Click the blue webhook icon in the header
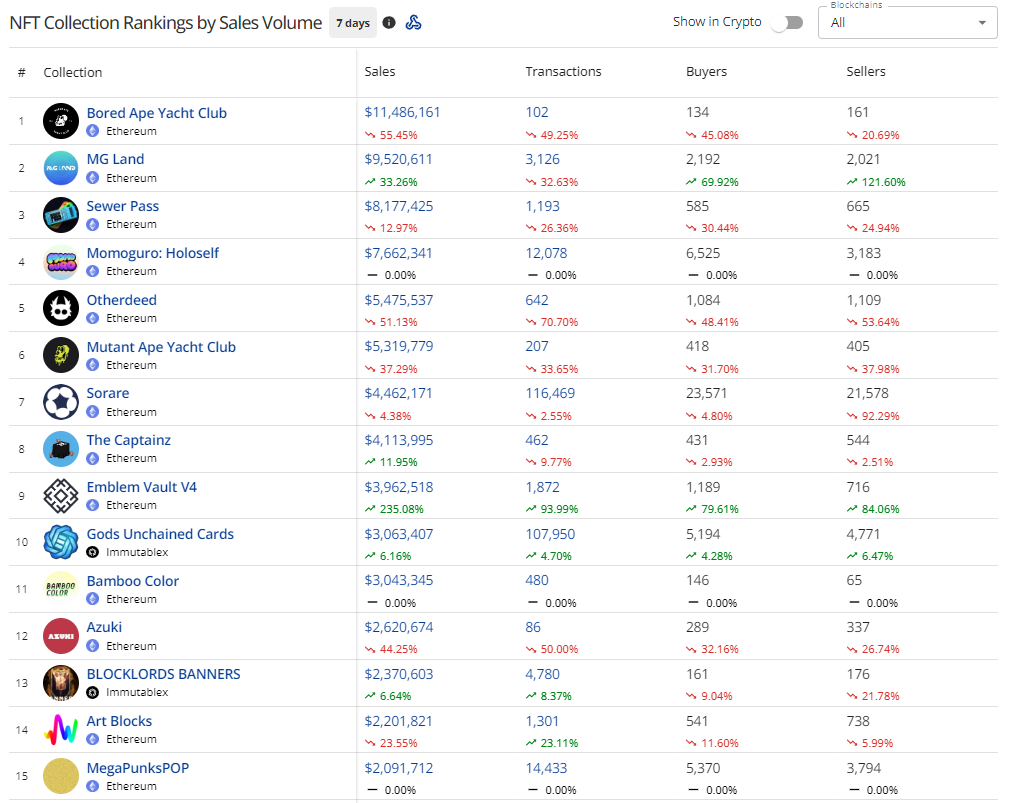The width and height of the screenshot is (1009, 803). click(413, 23)
